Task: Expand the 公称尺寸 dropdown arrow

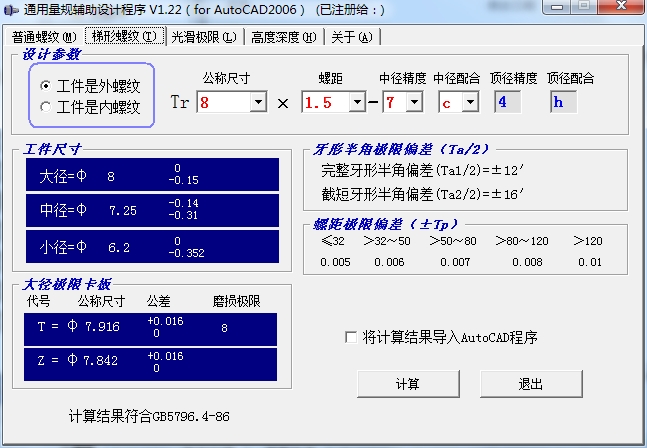Action: 258,101
